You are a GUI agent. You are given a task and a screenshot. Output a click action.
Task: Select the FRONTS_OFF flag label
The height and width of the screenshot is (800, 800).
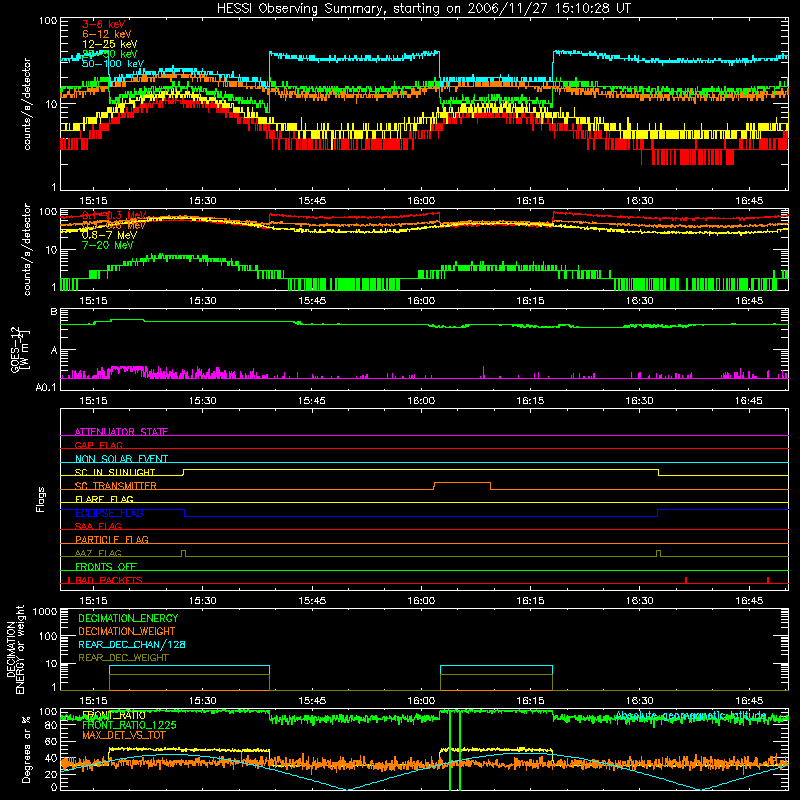click(x=106, y=566)
